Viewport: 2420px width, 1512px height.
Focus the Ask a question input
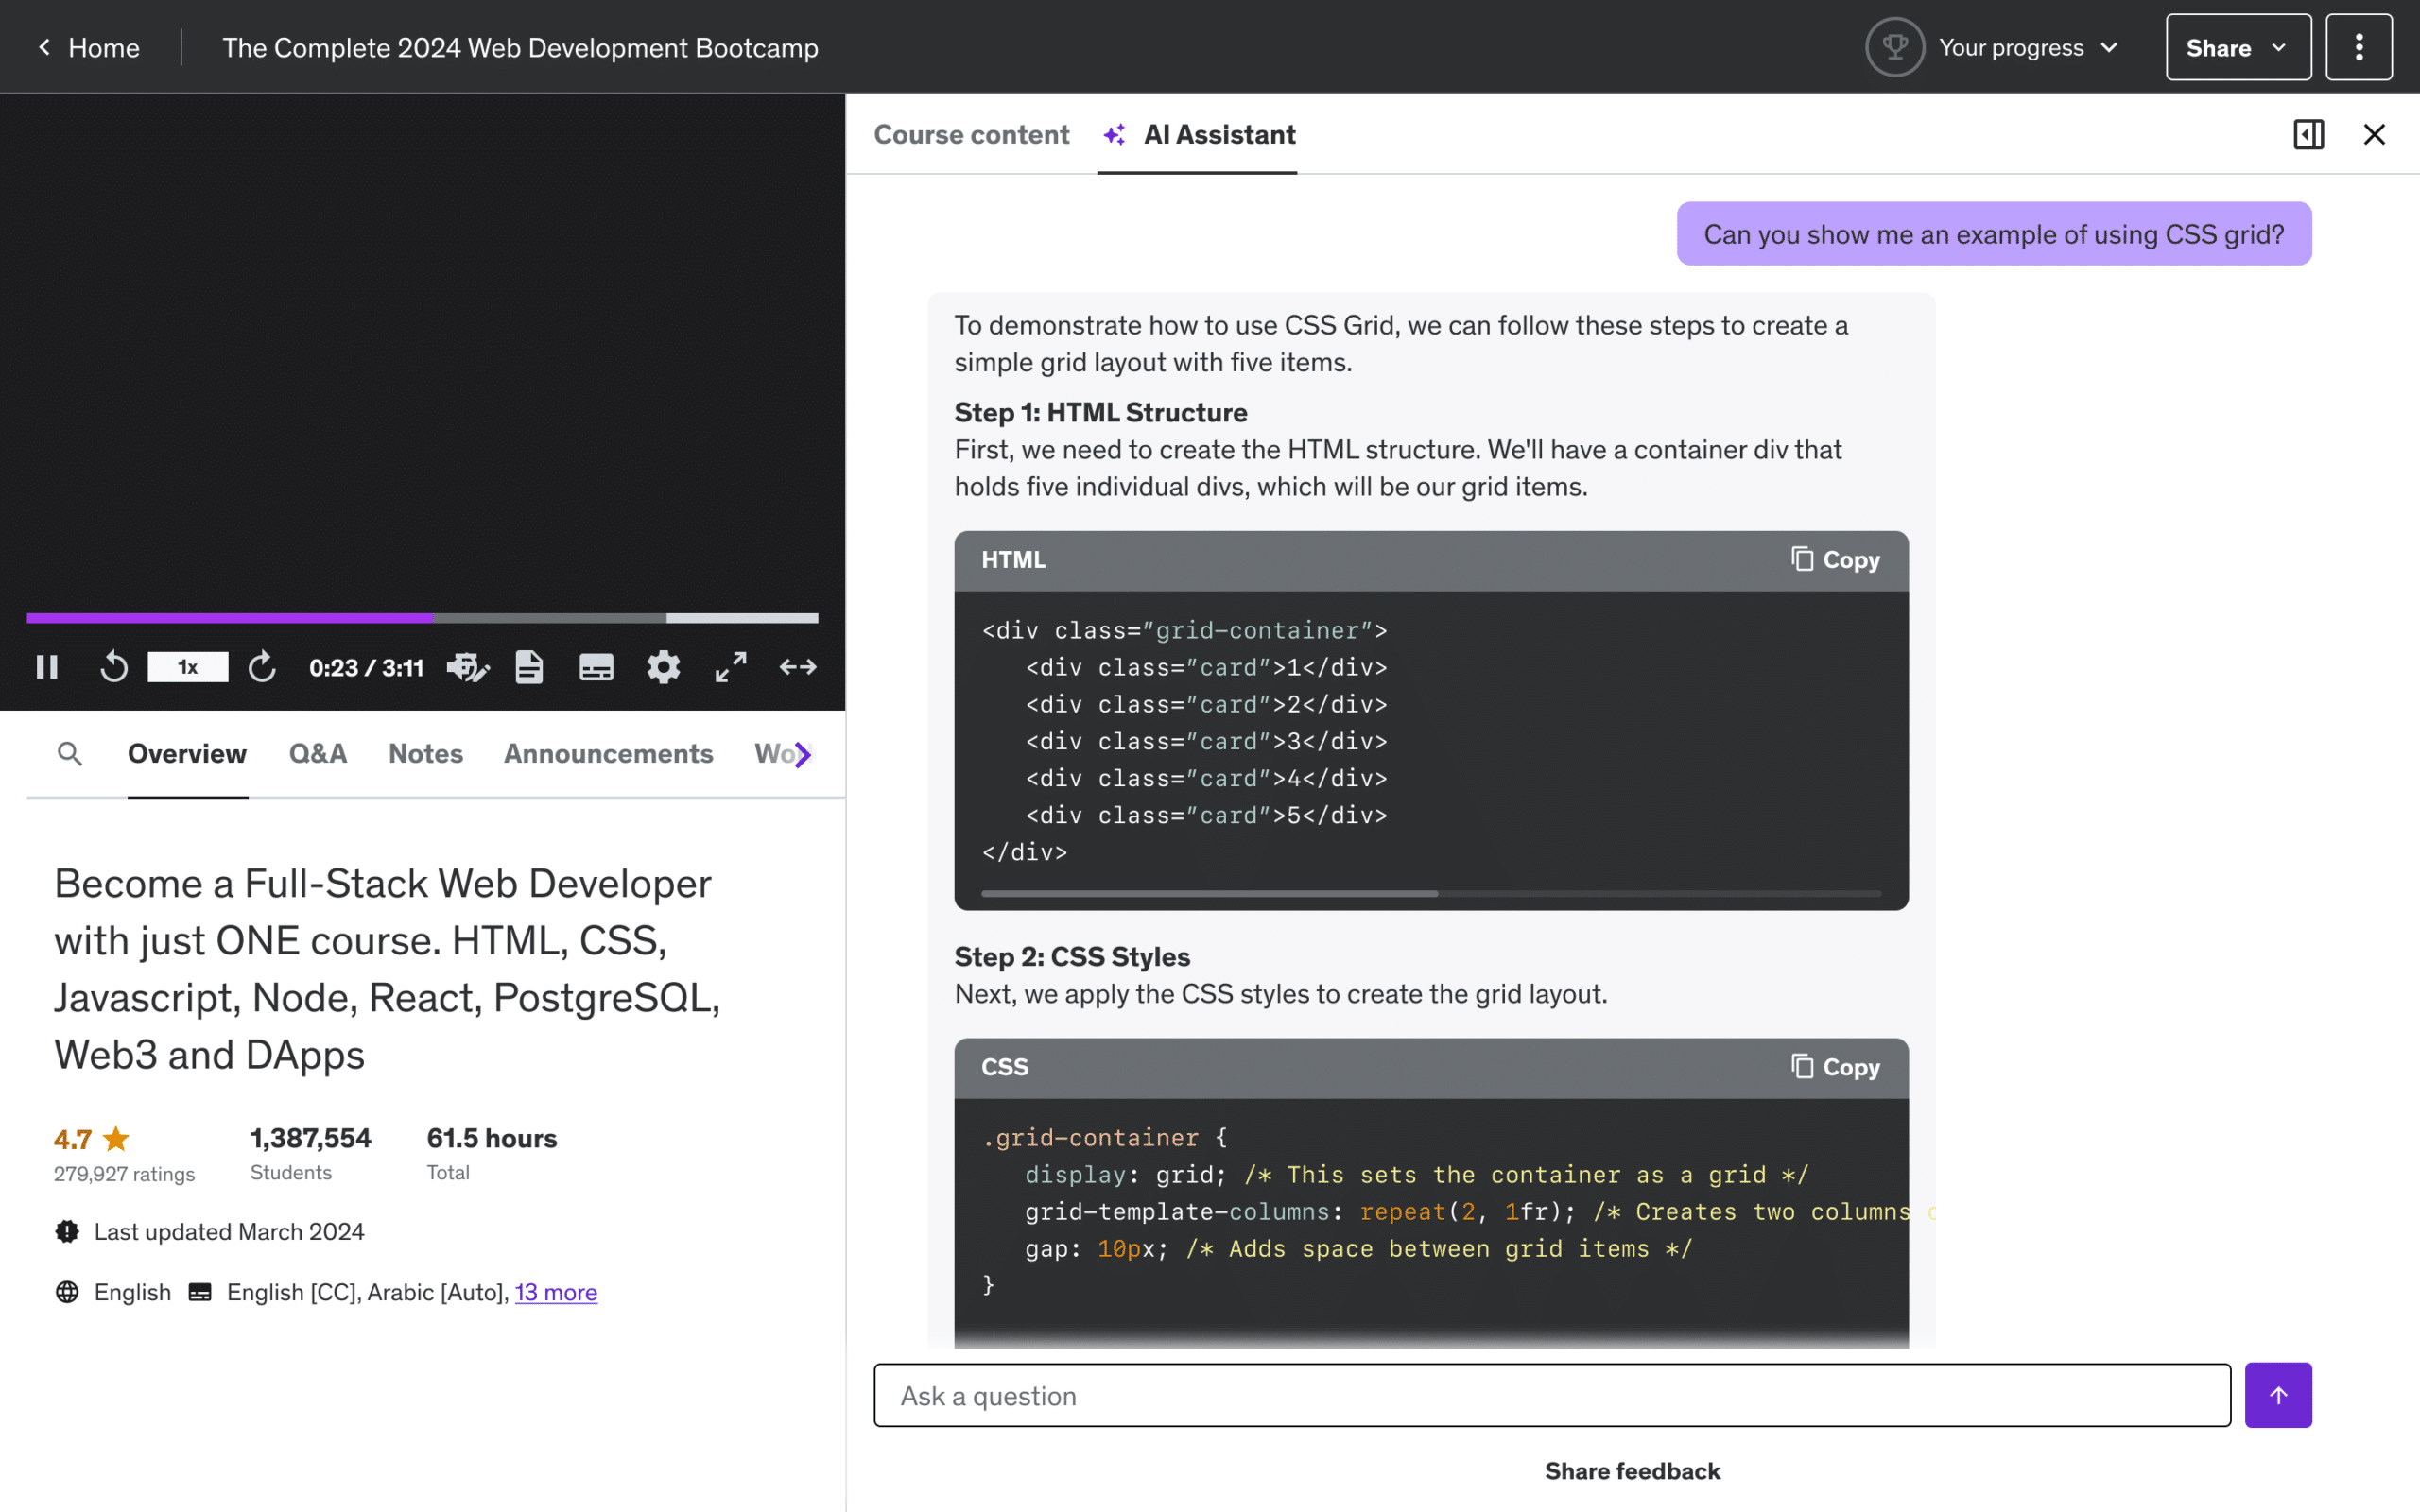(1552, 1395)
